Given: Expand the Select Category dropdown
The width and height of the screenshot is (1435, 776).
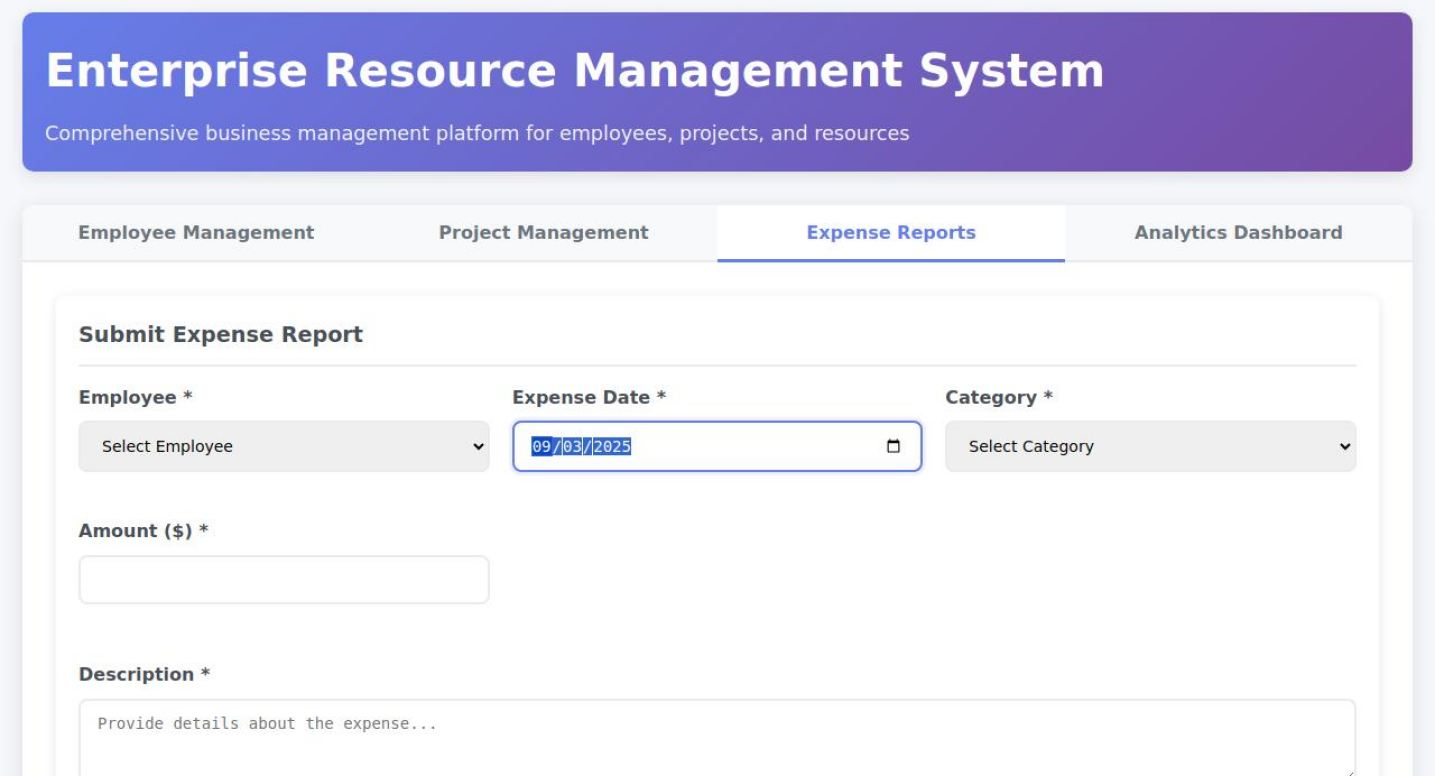Looking at the screenshot, I should tap(1150, 447).
